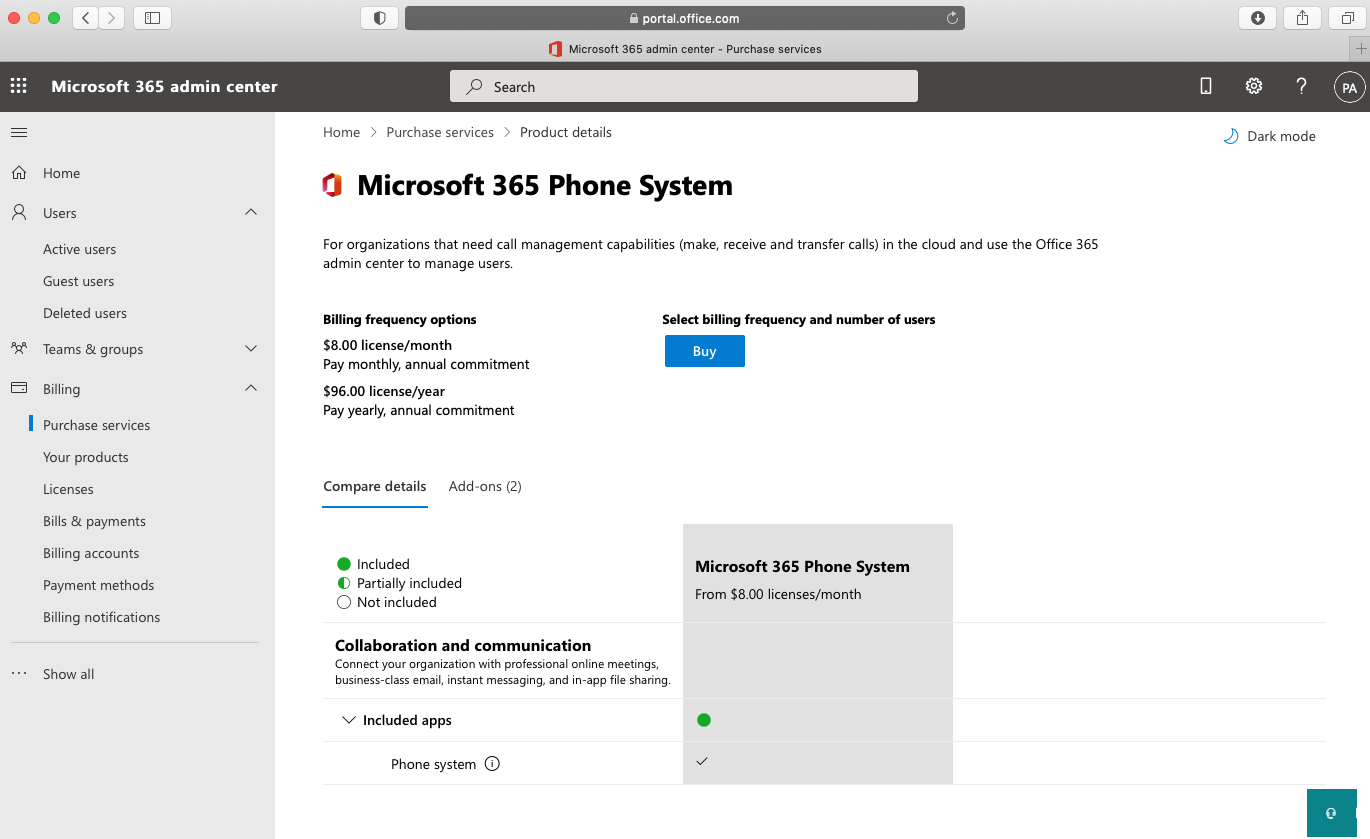Switch to the Compare details tab
The width and height of the screenshot is (1370, 839).
point(375,486)
